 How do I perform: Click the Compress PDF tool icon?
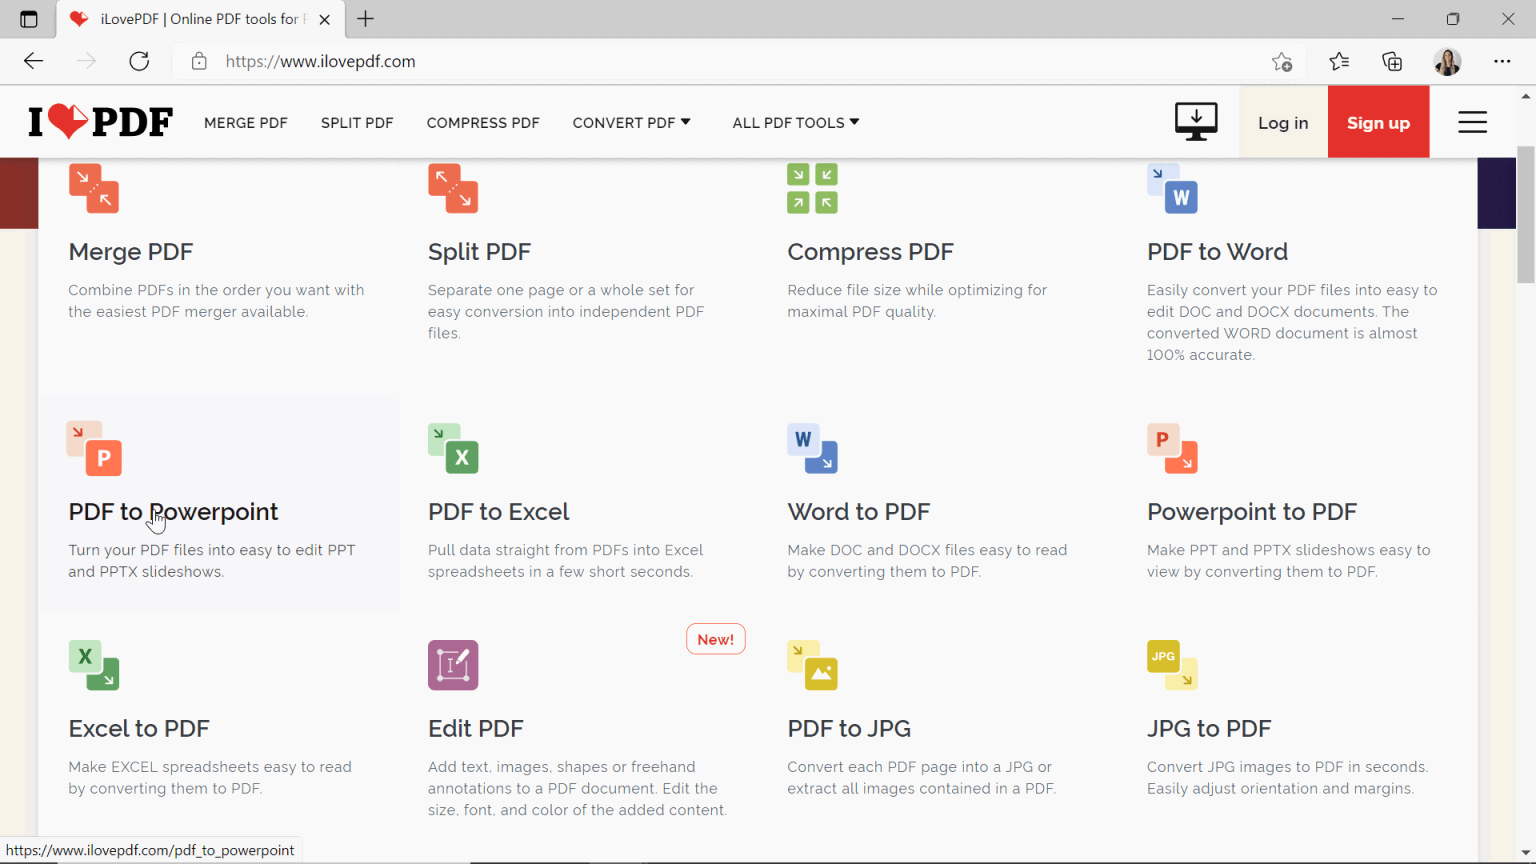(x=812, y=188)
